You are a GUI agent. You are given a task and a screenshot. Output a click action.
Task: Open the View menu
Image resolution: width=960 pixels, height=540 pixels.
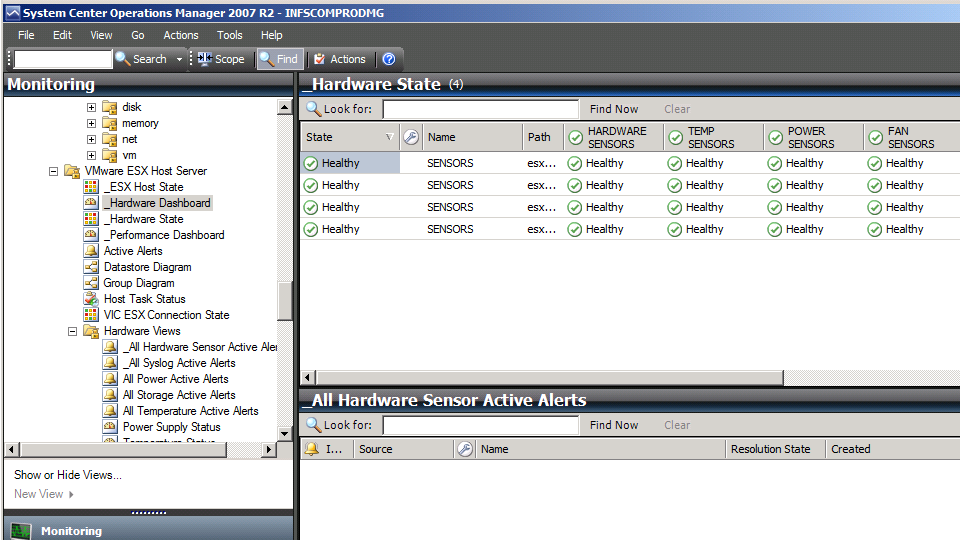coord(101,35)
